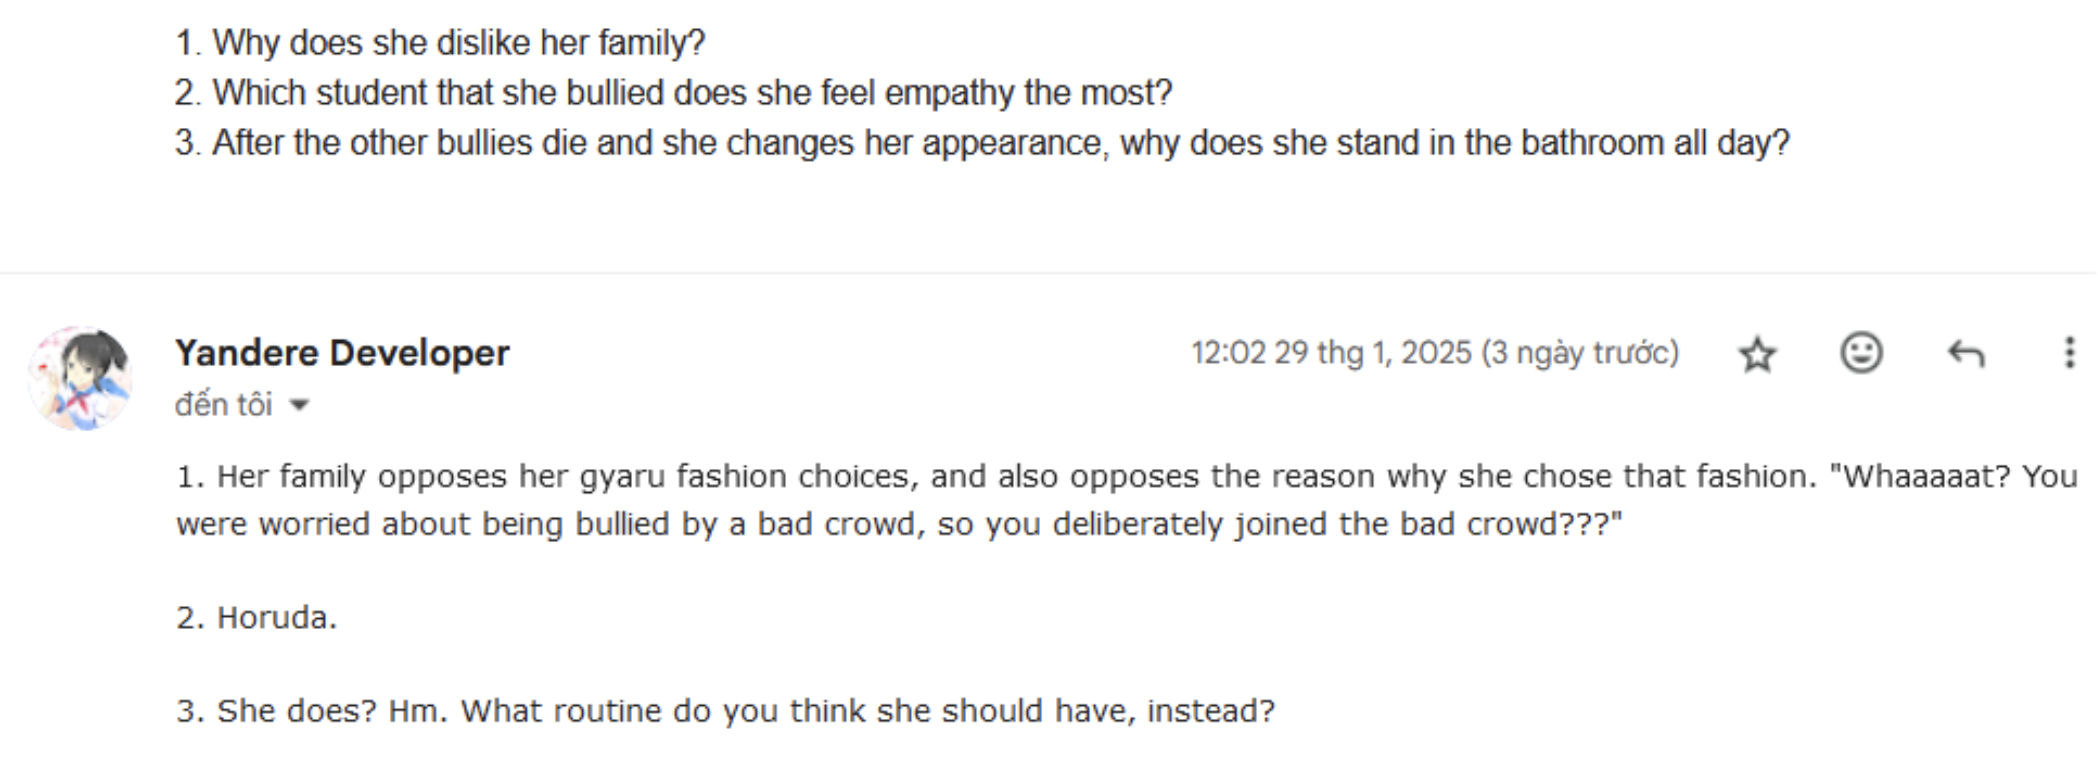The height and width of the screenshot is (762, 2098).
Task: Click the đến tôi recipient text
Action: point(223,405)
